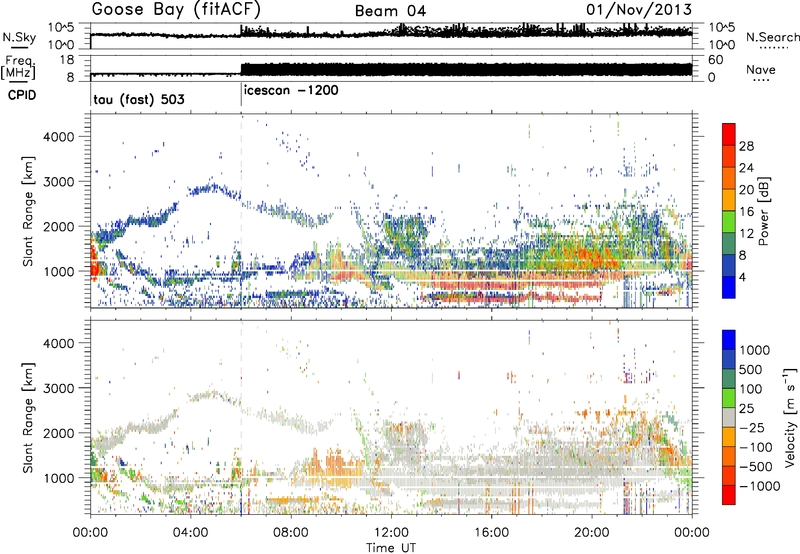Click the Time UT axis title
This screenshot has width=800, height=554.
click(x=391, y=547)
